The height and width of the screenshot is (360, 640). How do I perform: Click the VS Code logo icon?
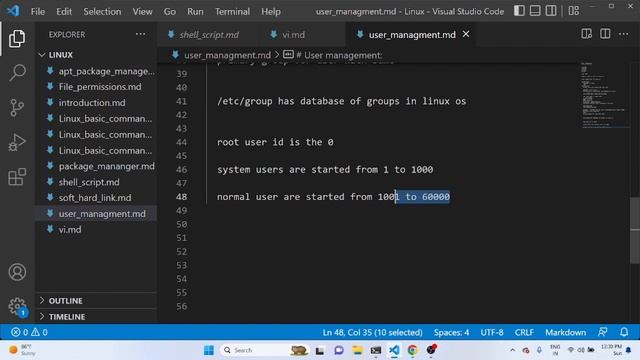coord(13,11)
